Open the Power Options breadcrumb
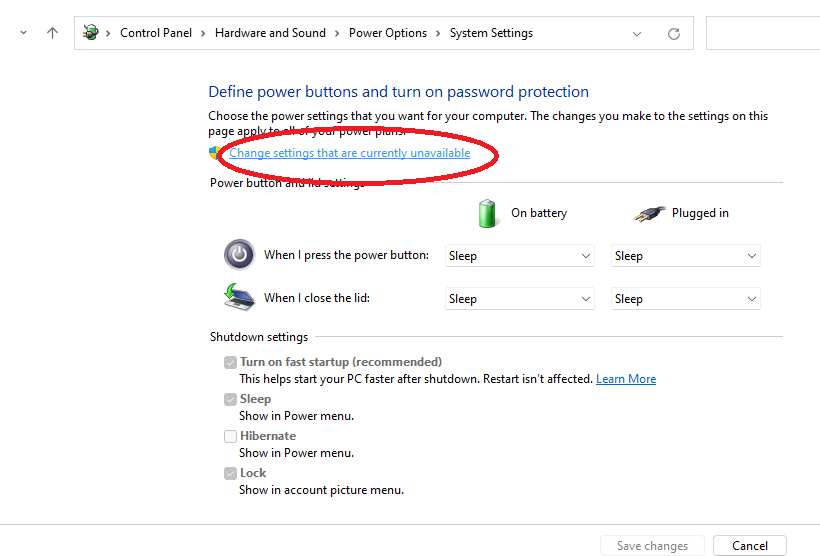 tap(388, 33)
